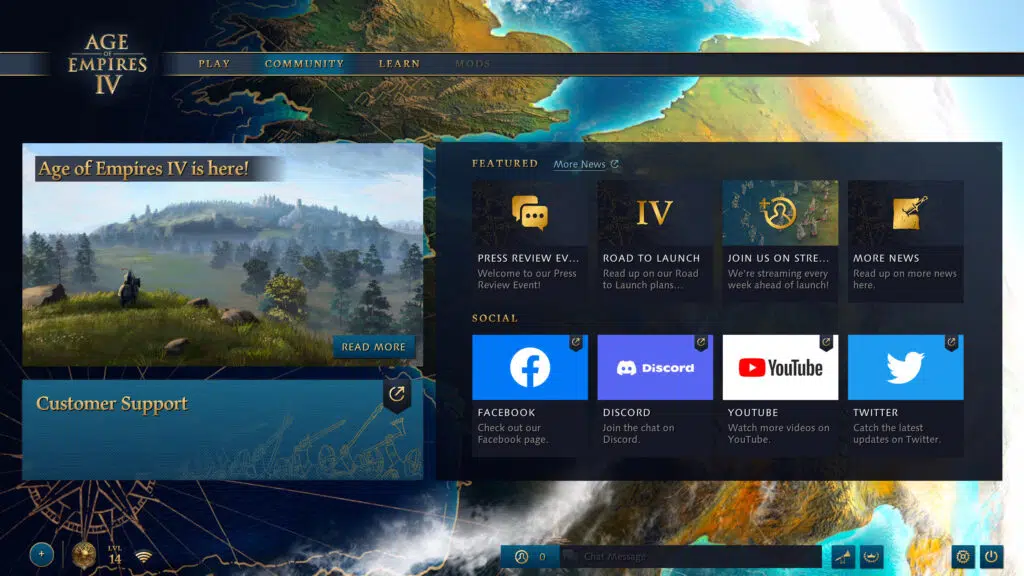The width and height of the screenshot is (1024, 576).
Task: Open the Customer Support panel
Action: point(223,430)
